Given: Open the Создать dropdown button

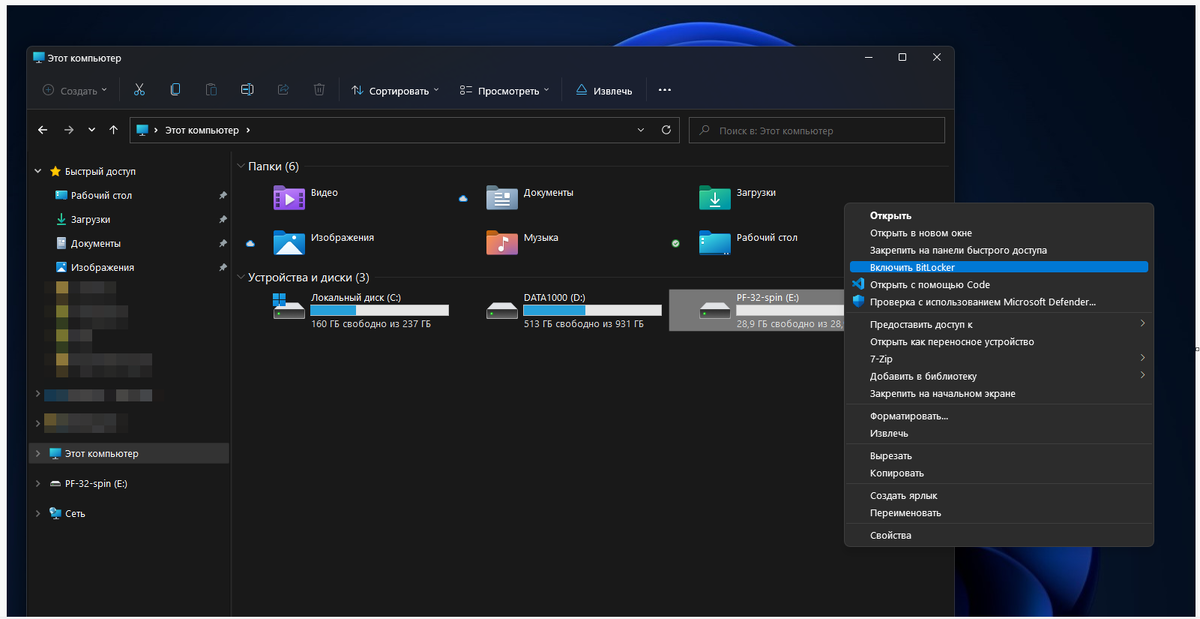Looking at the screenshot, I should pos(76,90).
